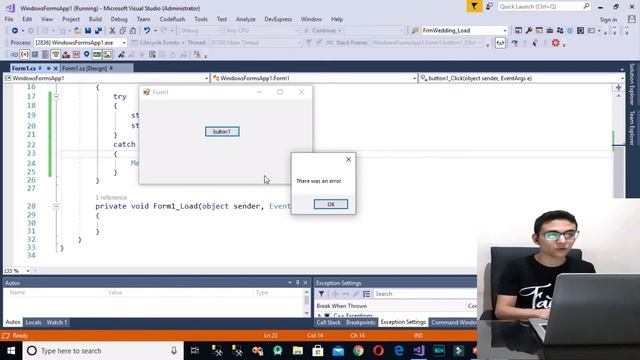
Task: Open the Edit menu
Action: pyautogui.click(x=27, y=19)
